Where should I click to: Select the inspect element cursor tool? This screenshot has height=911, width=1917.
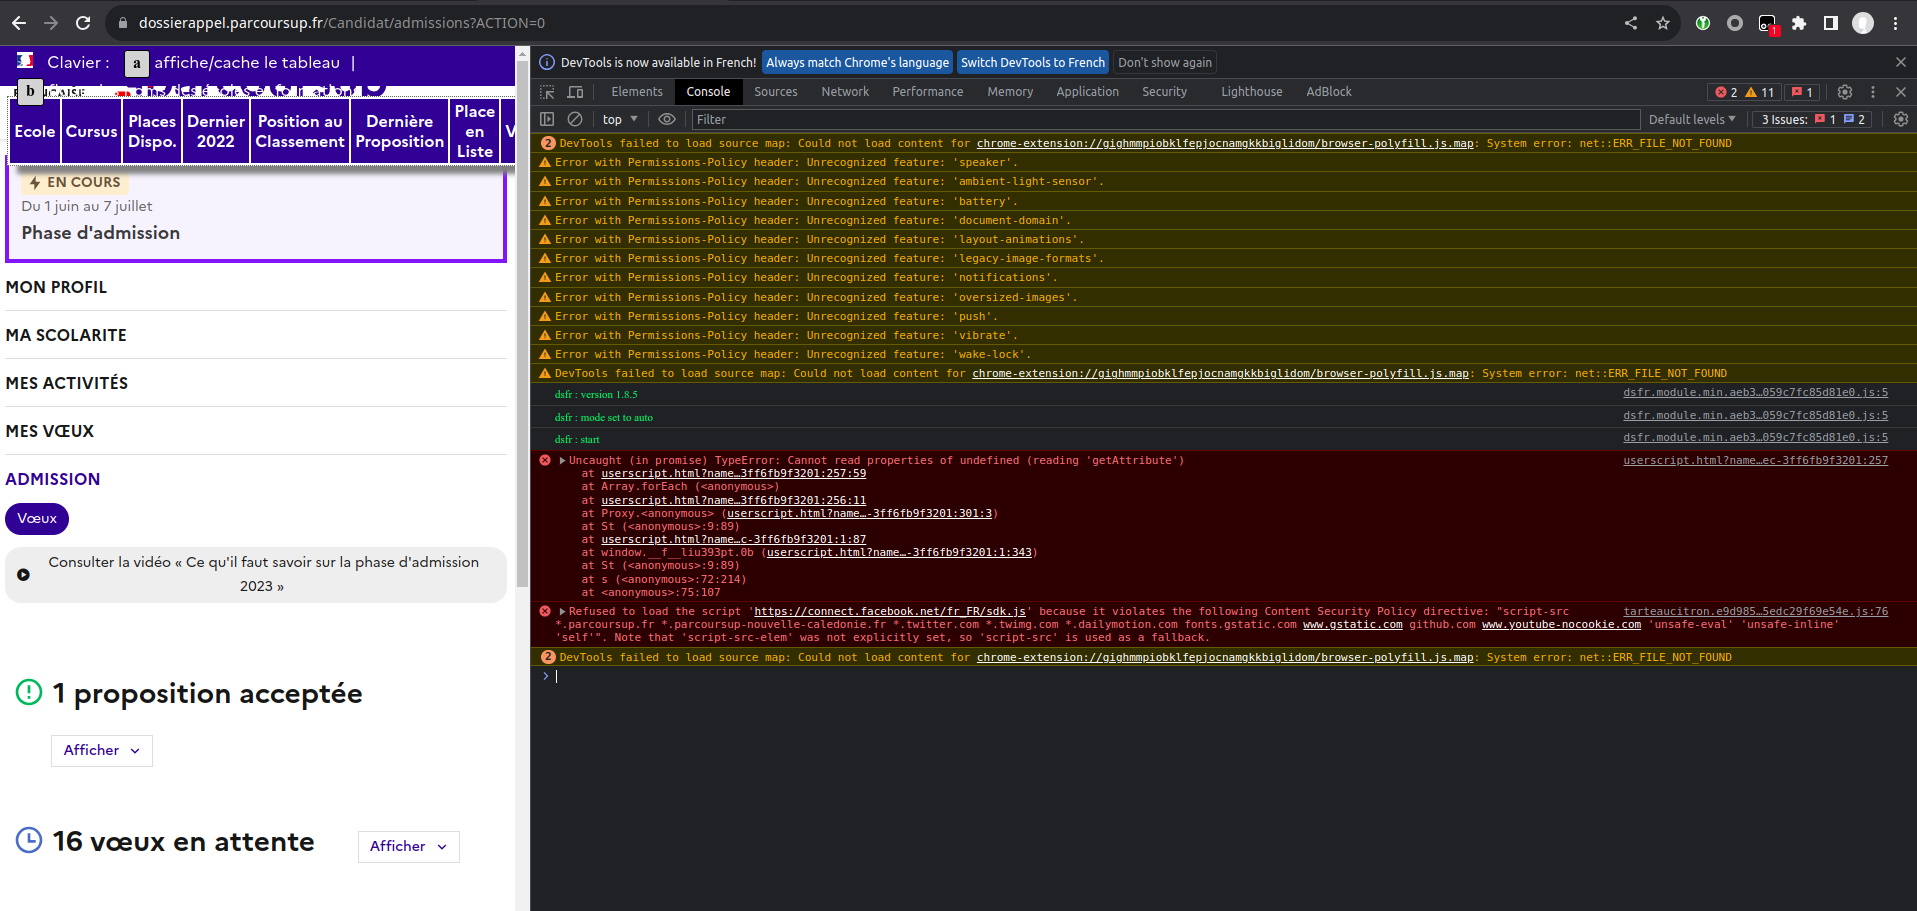point(547,91)
